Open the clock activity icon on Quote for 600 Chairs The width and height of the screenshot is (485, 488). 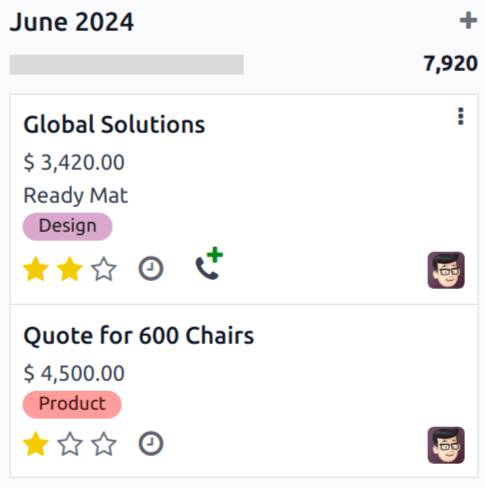pos(151,444)
